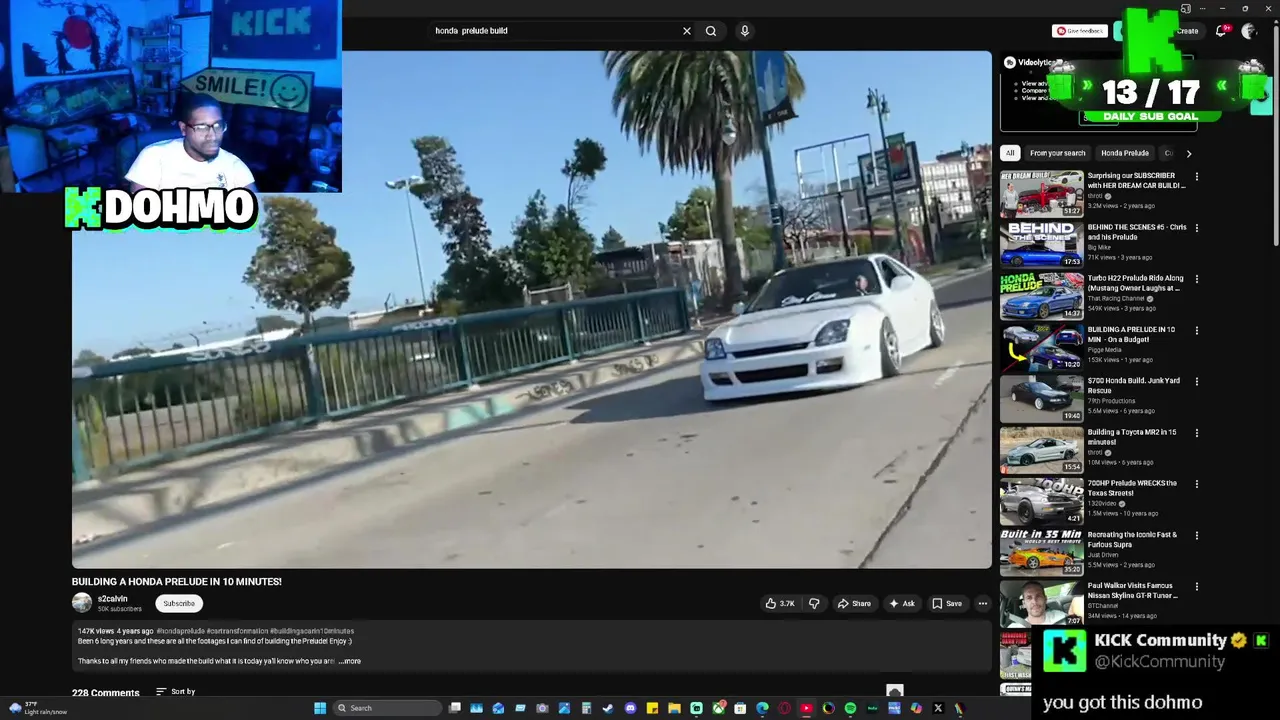Click the Ask sparkle button
Screen dimensions: 1280x720
[902, 603]
